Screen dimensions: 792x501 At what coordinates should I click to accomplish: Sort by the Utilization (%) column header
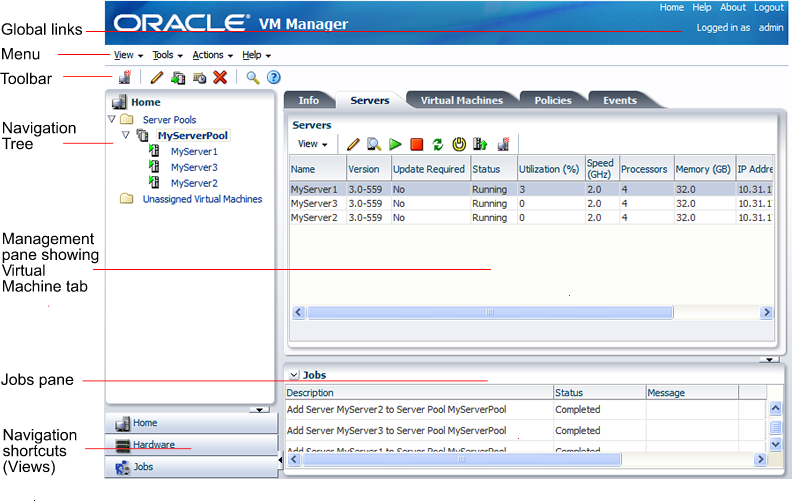(x=551, y=169)
